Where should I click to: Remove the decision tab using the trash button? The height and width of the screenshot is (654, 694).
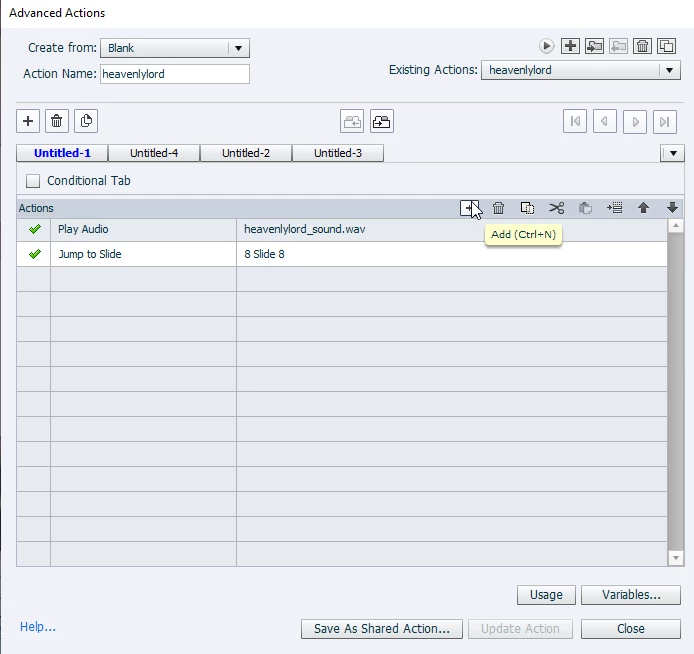(x=57, y=121)
